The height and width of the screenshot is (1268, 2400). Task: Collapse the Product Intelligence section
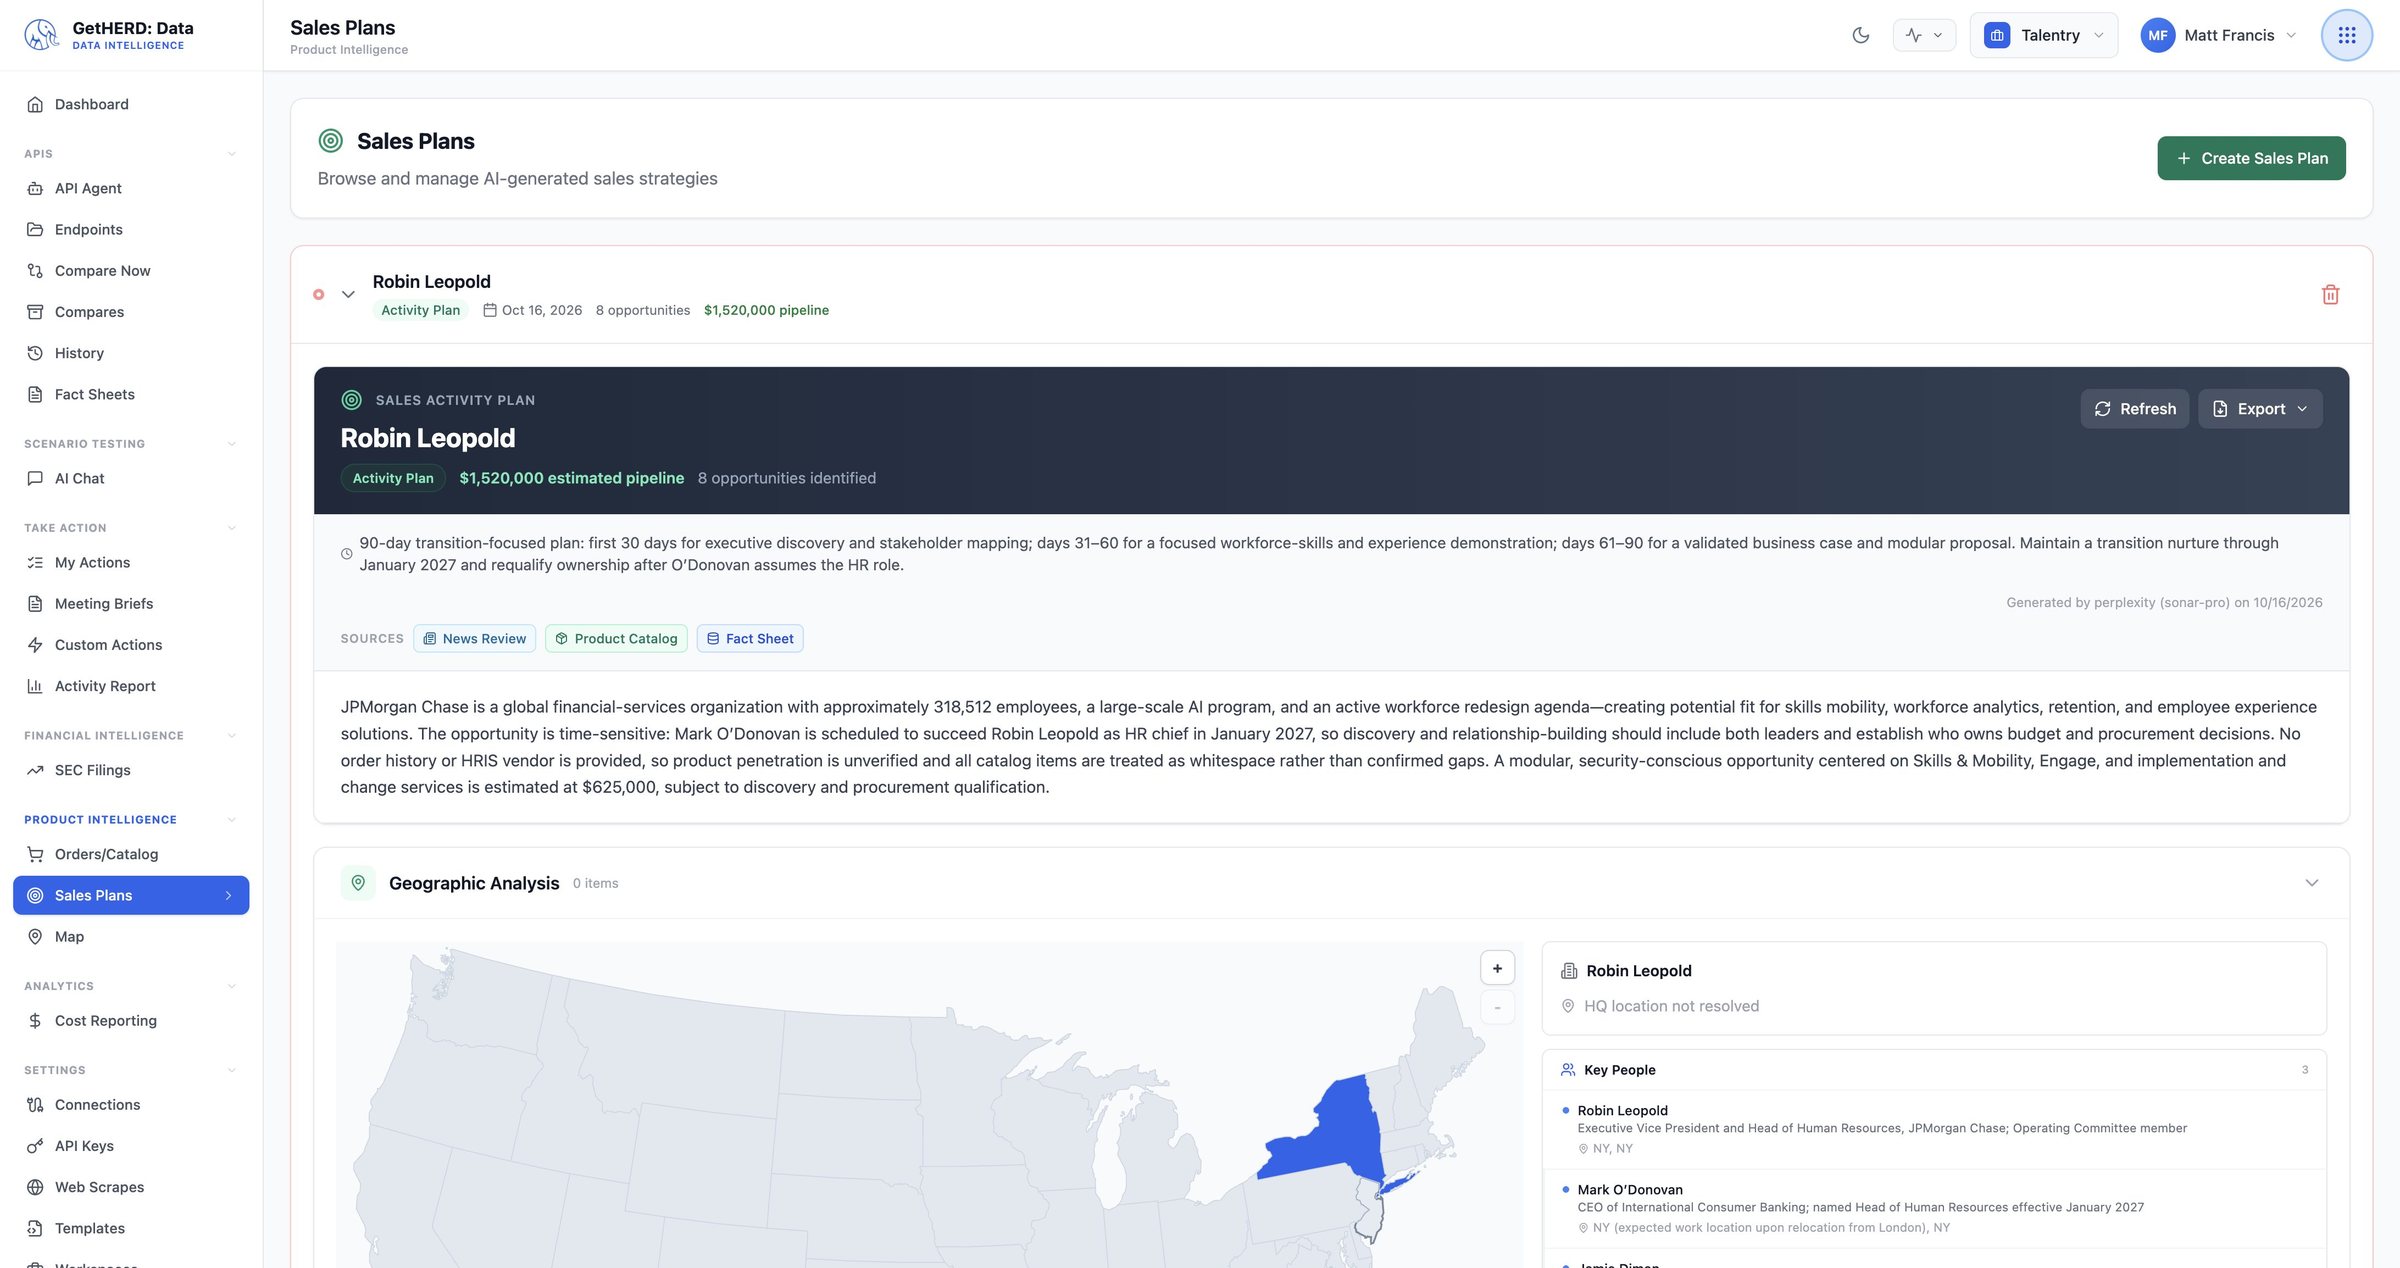pyautogui.click(x=232, y=820)
